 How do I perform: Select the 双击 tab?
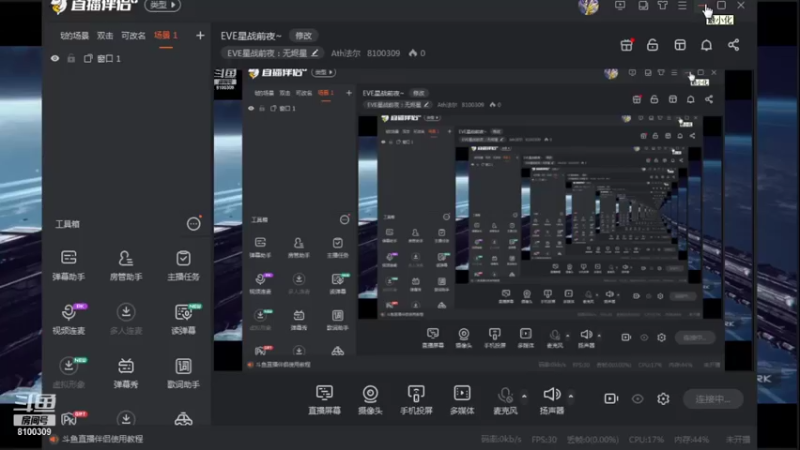tap(105, 36)
